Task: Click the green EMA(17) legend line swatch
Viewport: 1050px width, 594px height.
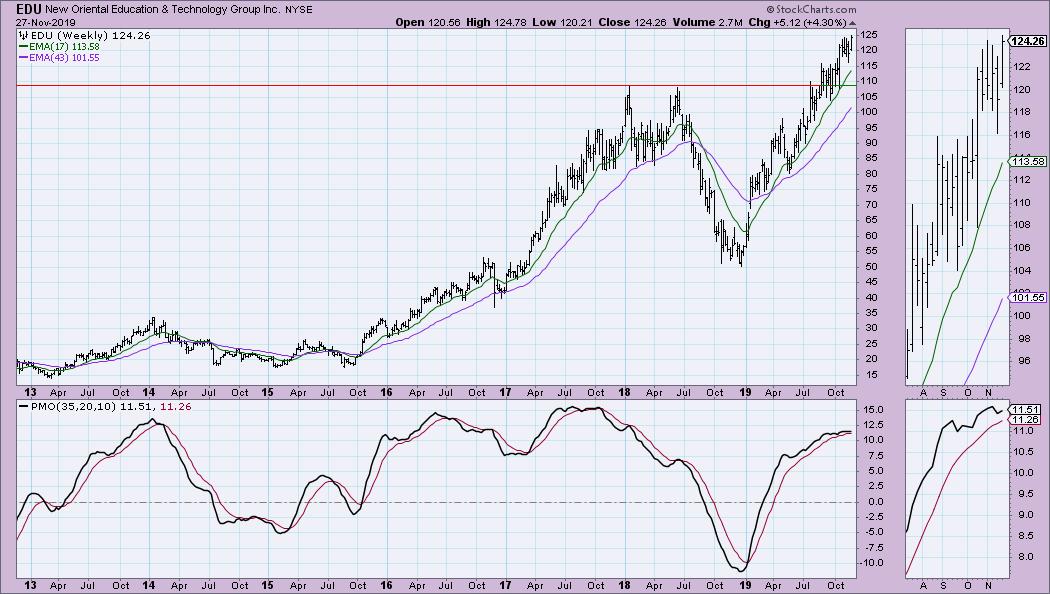Action: pyautogui.click(x=23, y=47)
